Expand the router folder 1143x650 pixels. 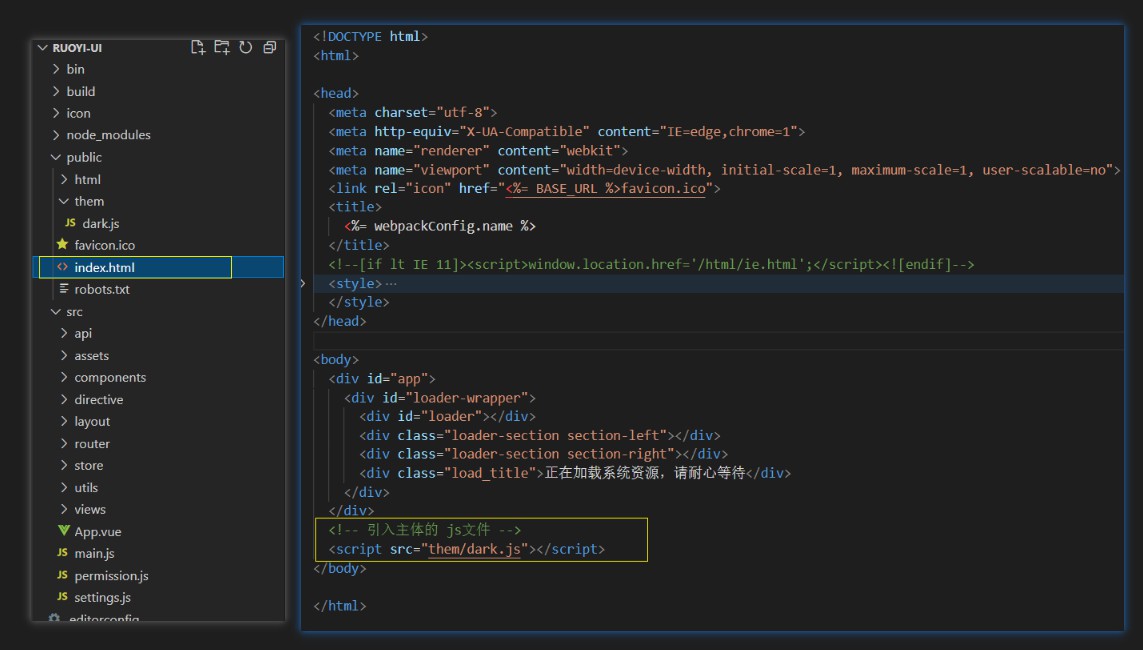click(x=64, y=443)
